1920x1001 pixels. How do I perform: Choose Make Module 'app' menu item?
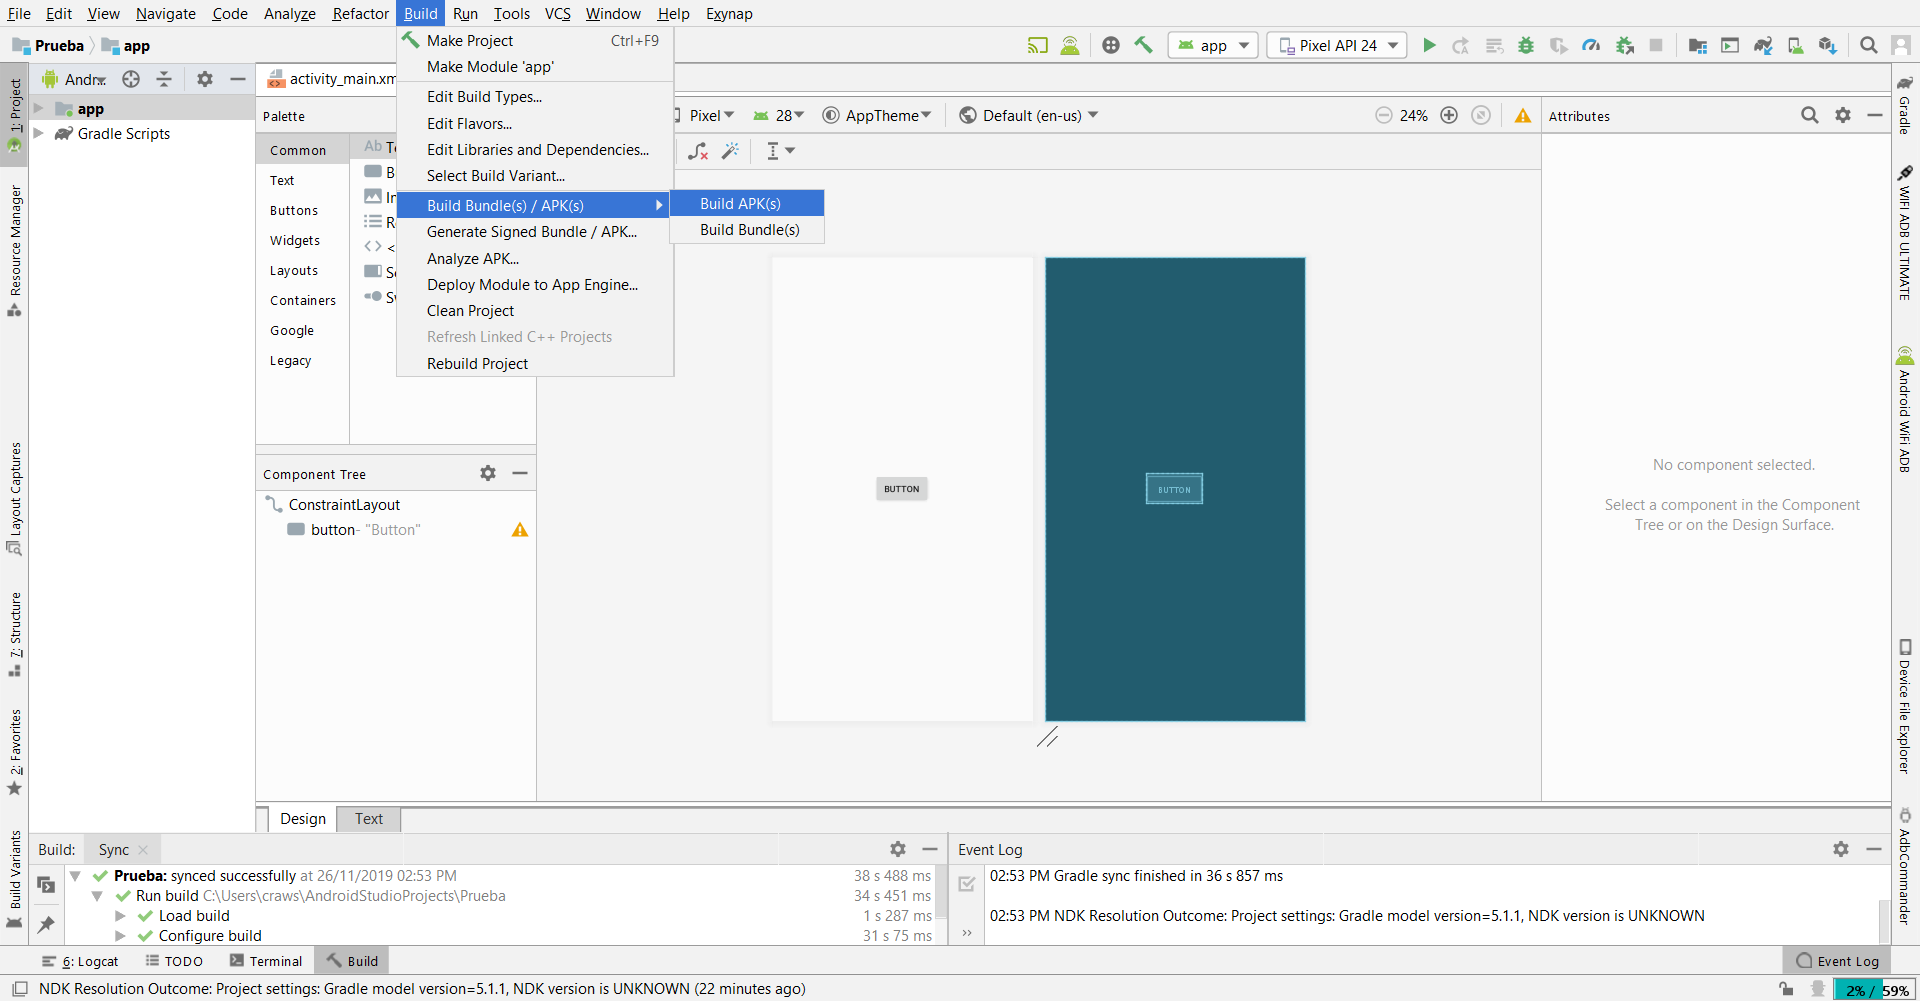(535, 67)
